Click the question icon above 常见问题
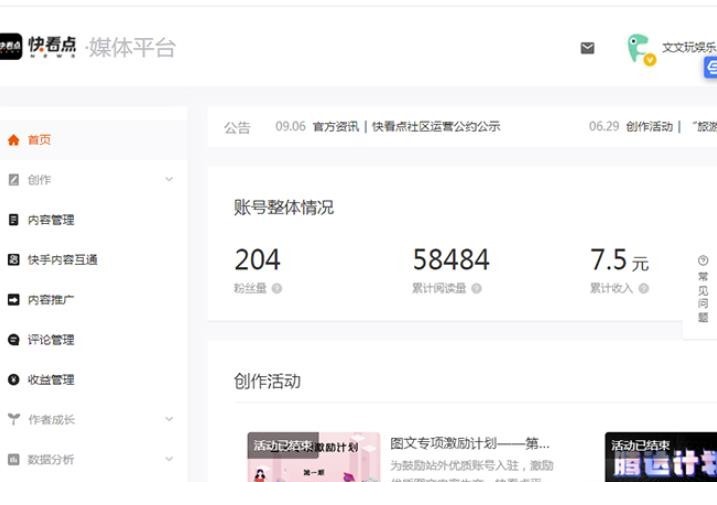The image size is (717, 505). [703, 260]
